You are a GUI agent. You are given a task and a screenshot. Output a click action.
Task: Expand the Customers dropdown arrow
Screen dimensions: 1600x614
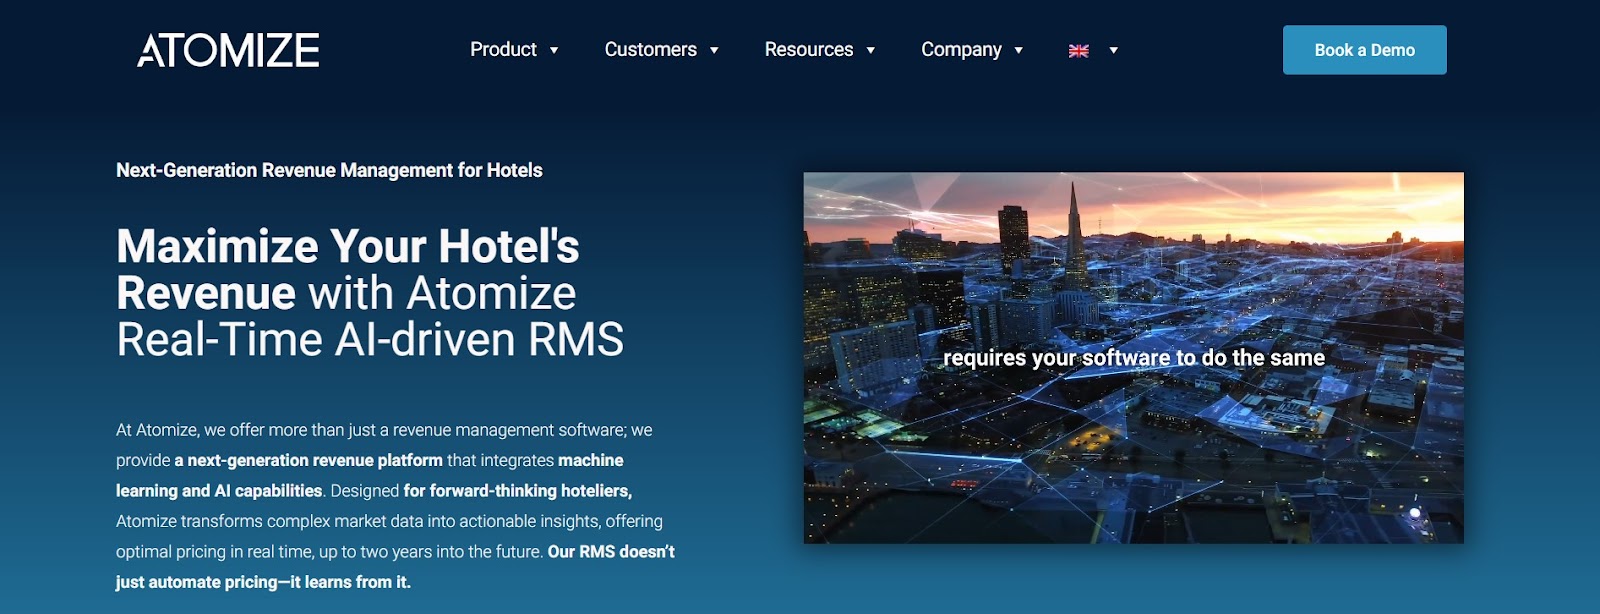click(714, 50)
